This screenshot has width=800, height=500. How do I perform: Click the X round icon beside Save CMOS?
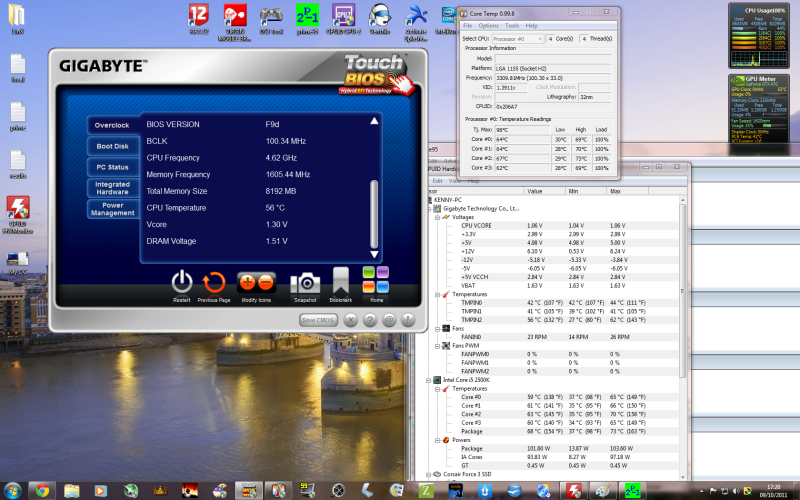pyautogui.click(x=351, y=320)
